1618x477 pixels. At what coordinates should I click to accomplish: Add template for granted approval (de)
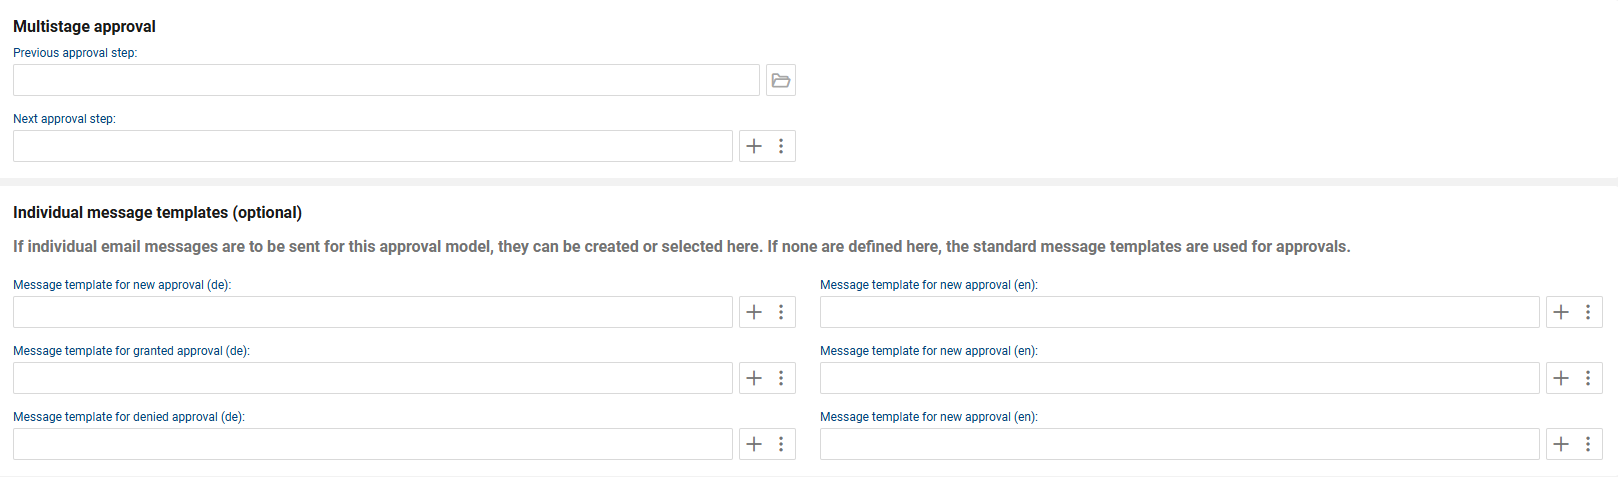tap(754, 378)
